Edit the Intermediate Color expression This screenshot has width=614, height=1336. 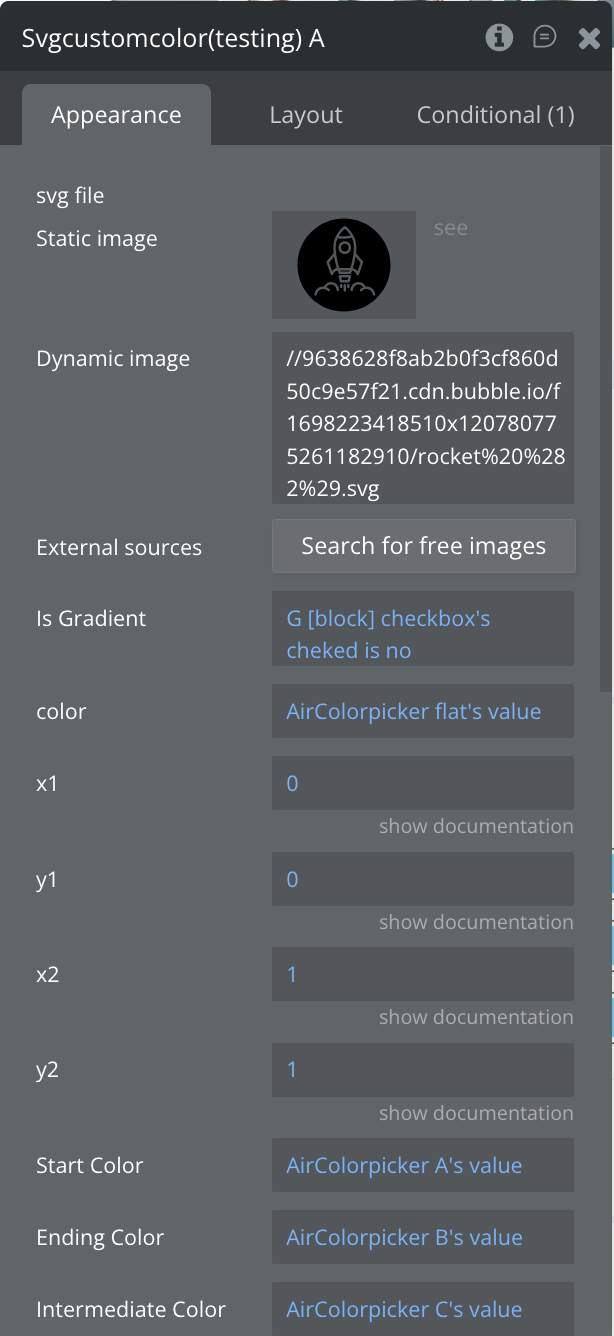[x=422, y=1309]
